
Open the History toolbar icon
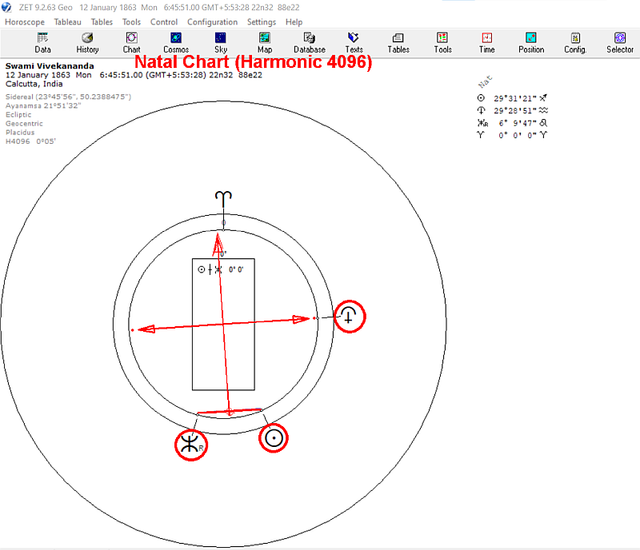87,43
